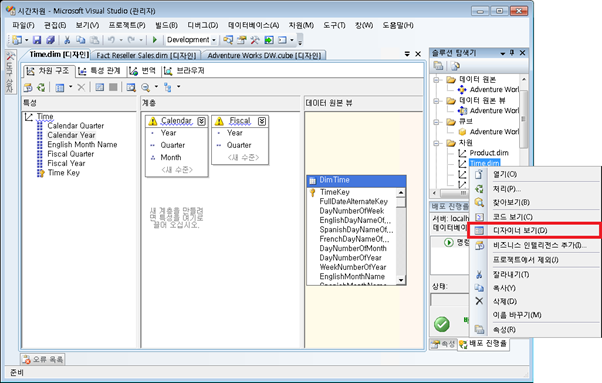Click the wrench and hammer toolbox icon in the main toolbar

click(x=255, y=40)
